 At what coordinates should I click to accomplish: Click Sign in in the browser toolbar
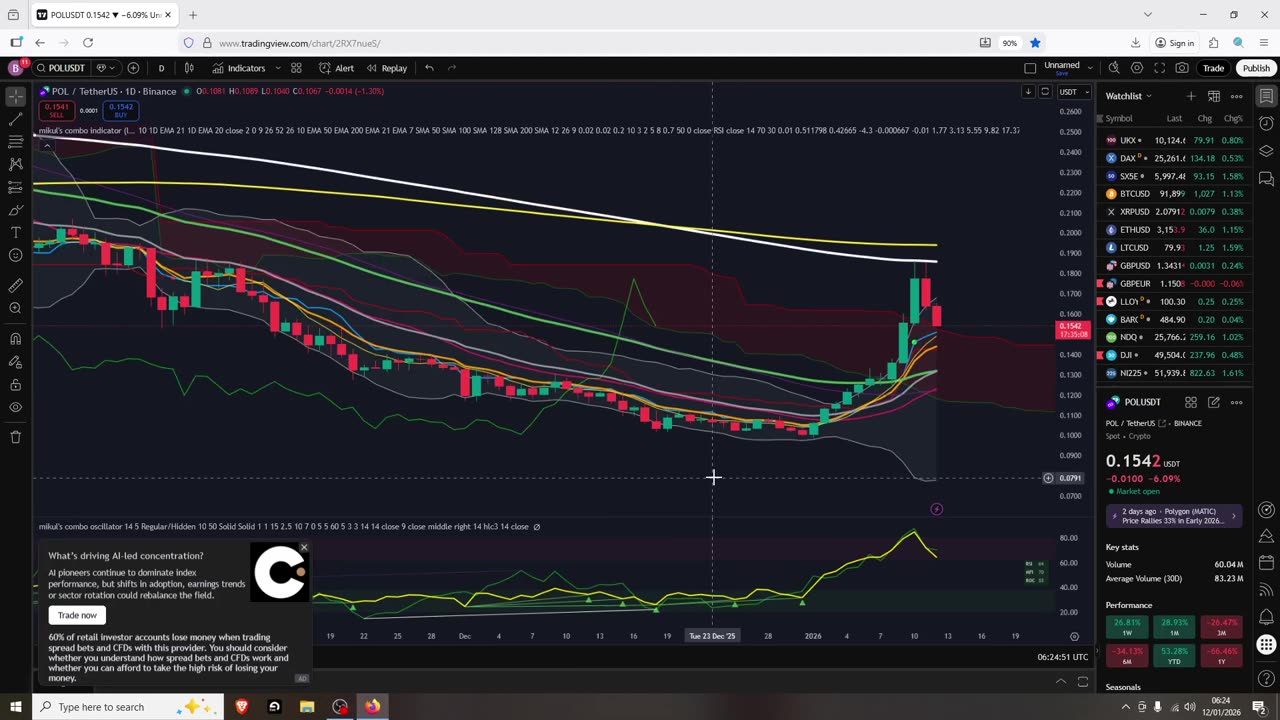click(1175, 43)
